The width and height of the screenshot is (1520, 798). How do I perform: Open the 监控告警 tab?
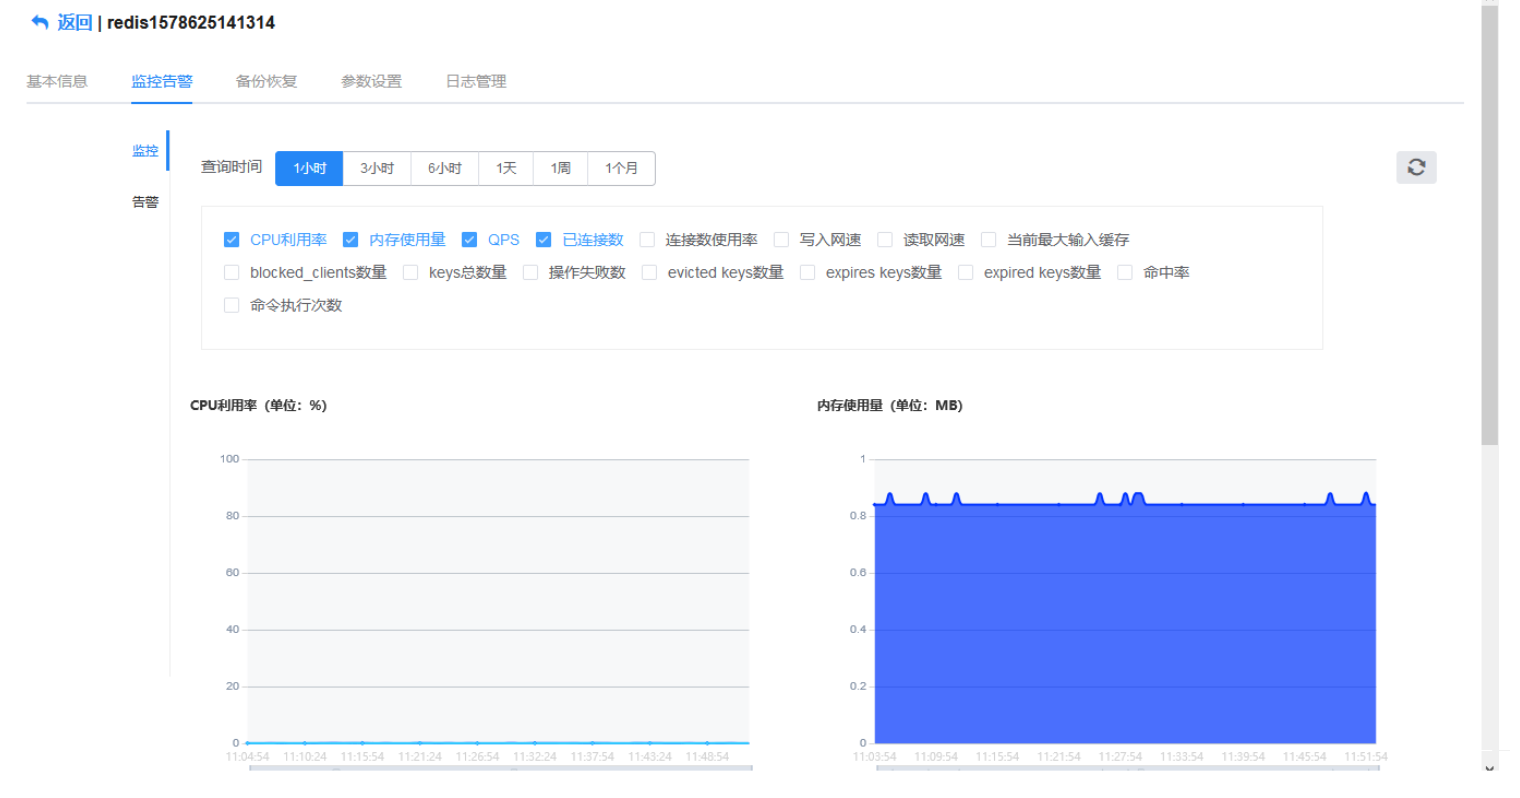pos(162,81)
